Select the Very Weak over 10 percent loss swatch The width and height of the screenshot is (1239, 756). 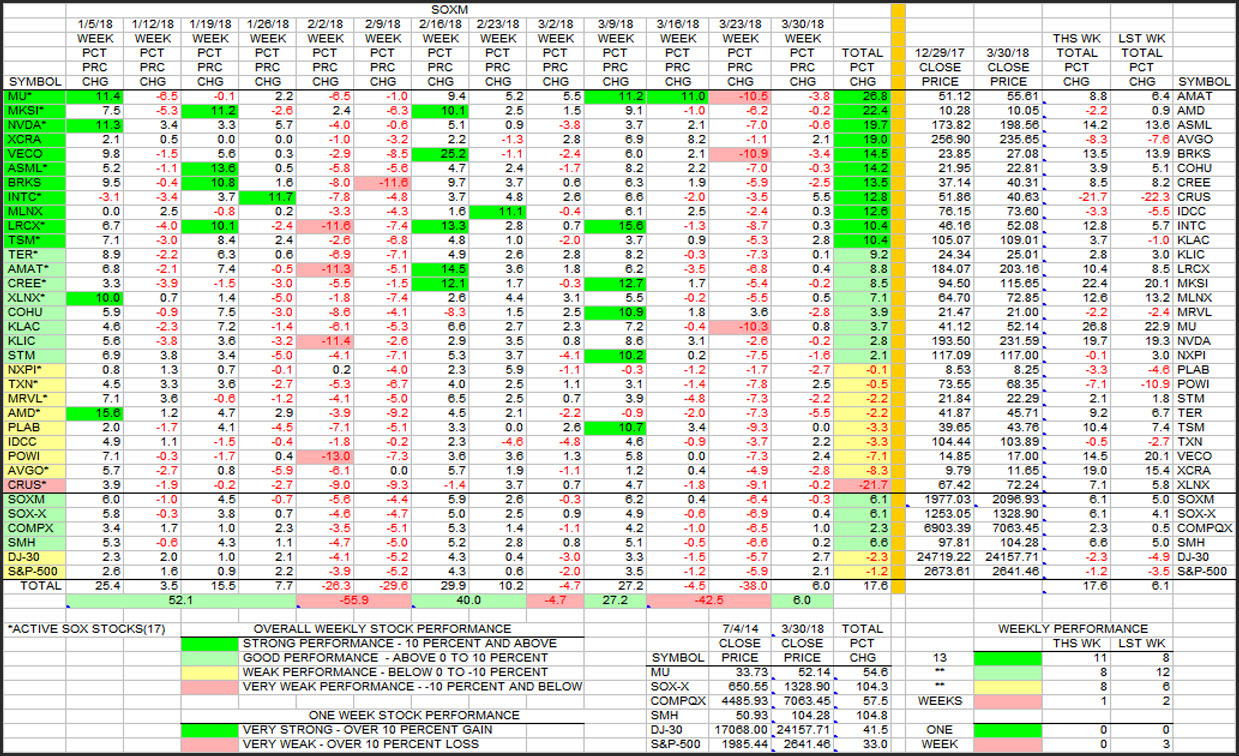(209, 744)
